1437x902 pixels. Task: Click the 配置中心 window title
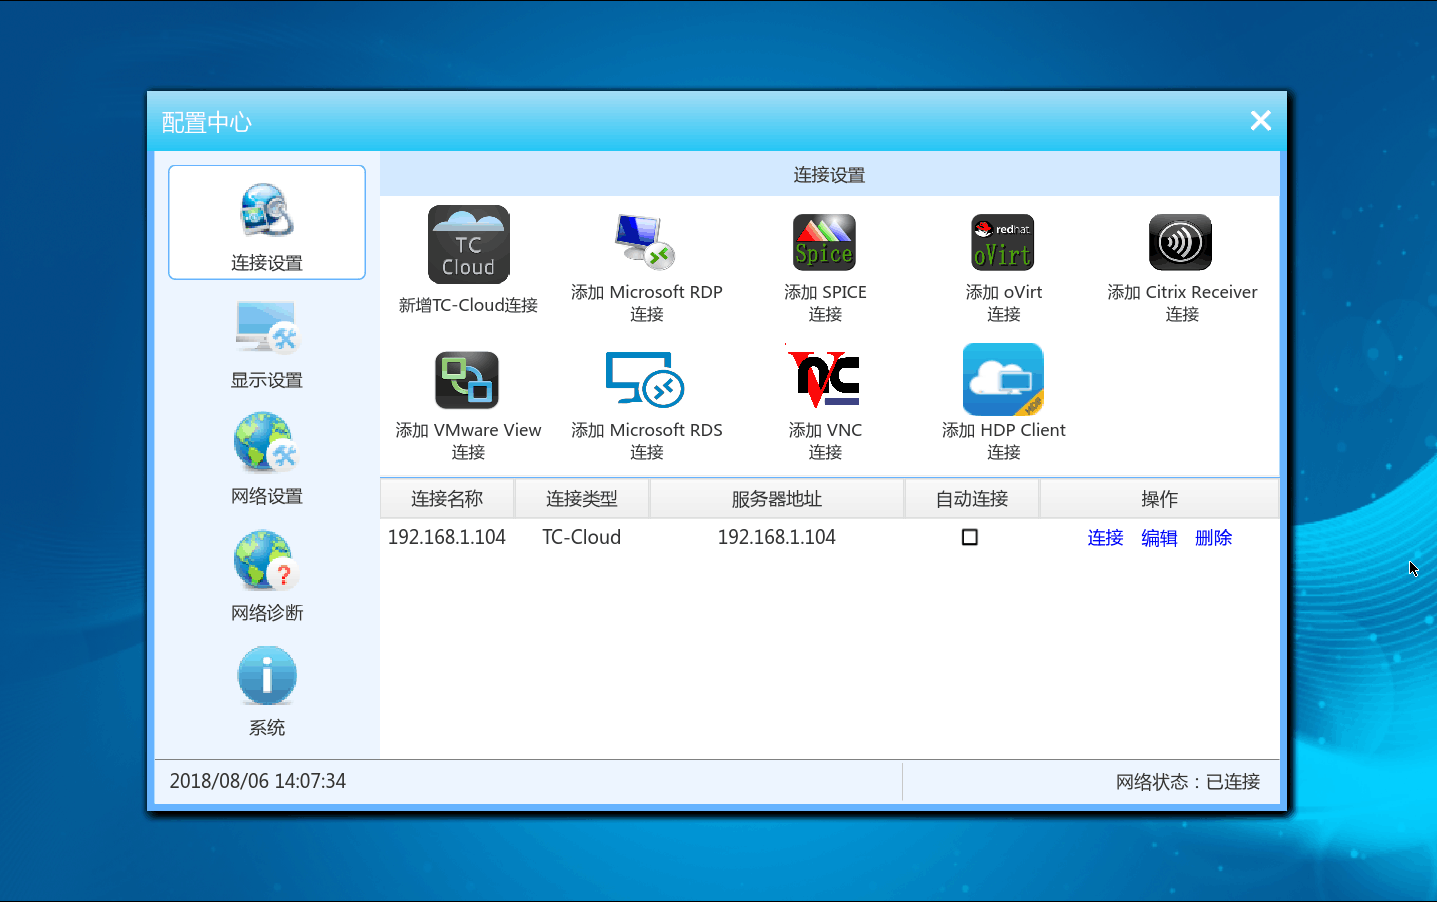[207, 122]
